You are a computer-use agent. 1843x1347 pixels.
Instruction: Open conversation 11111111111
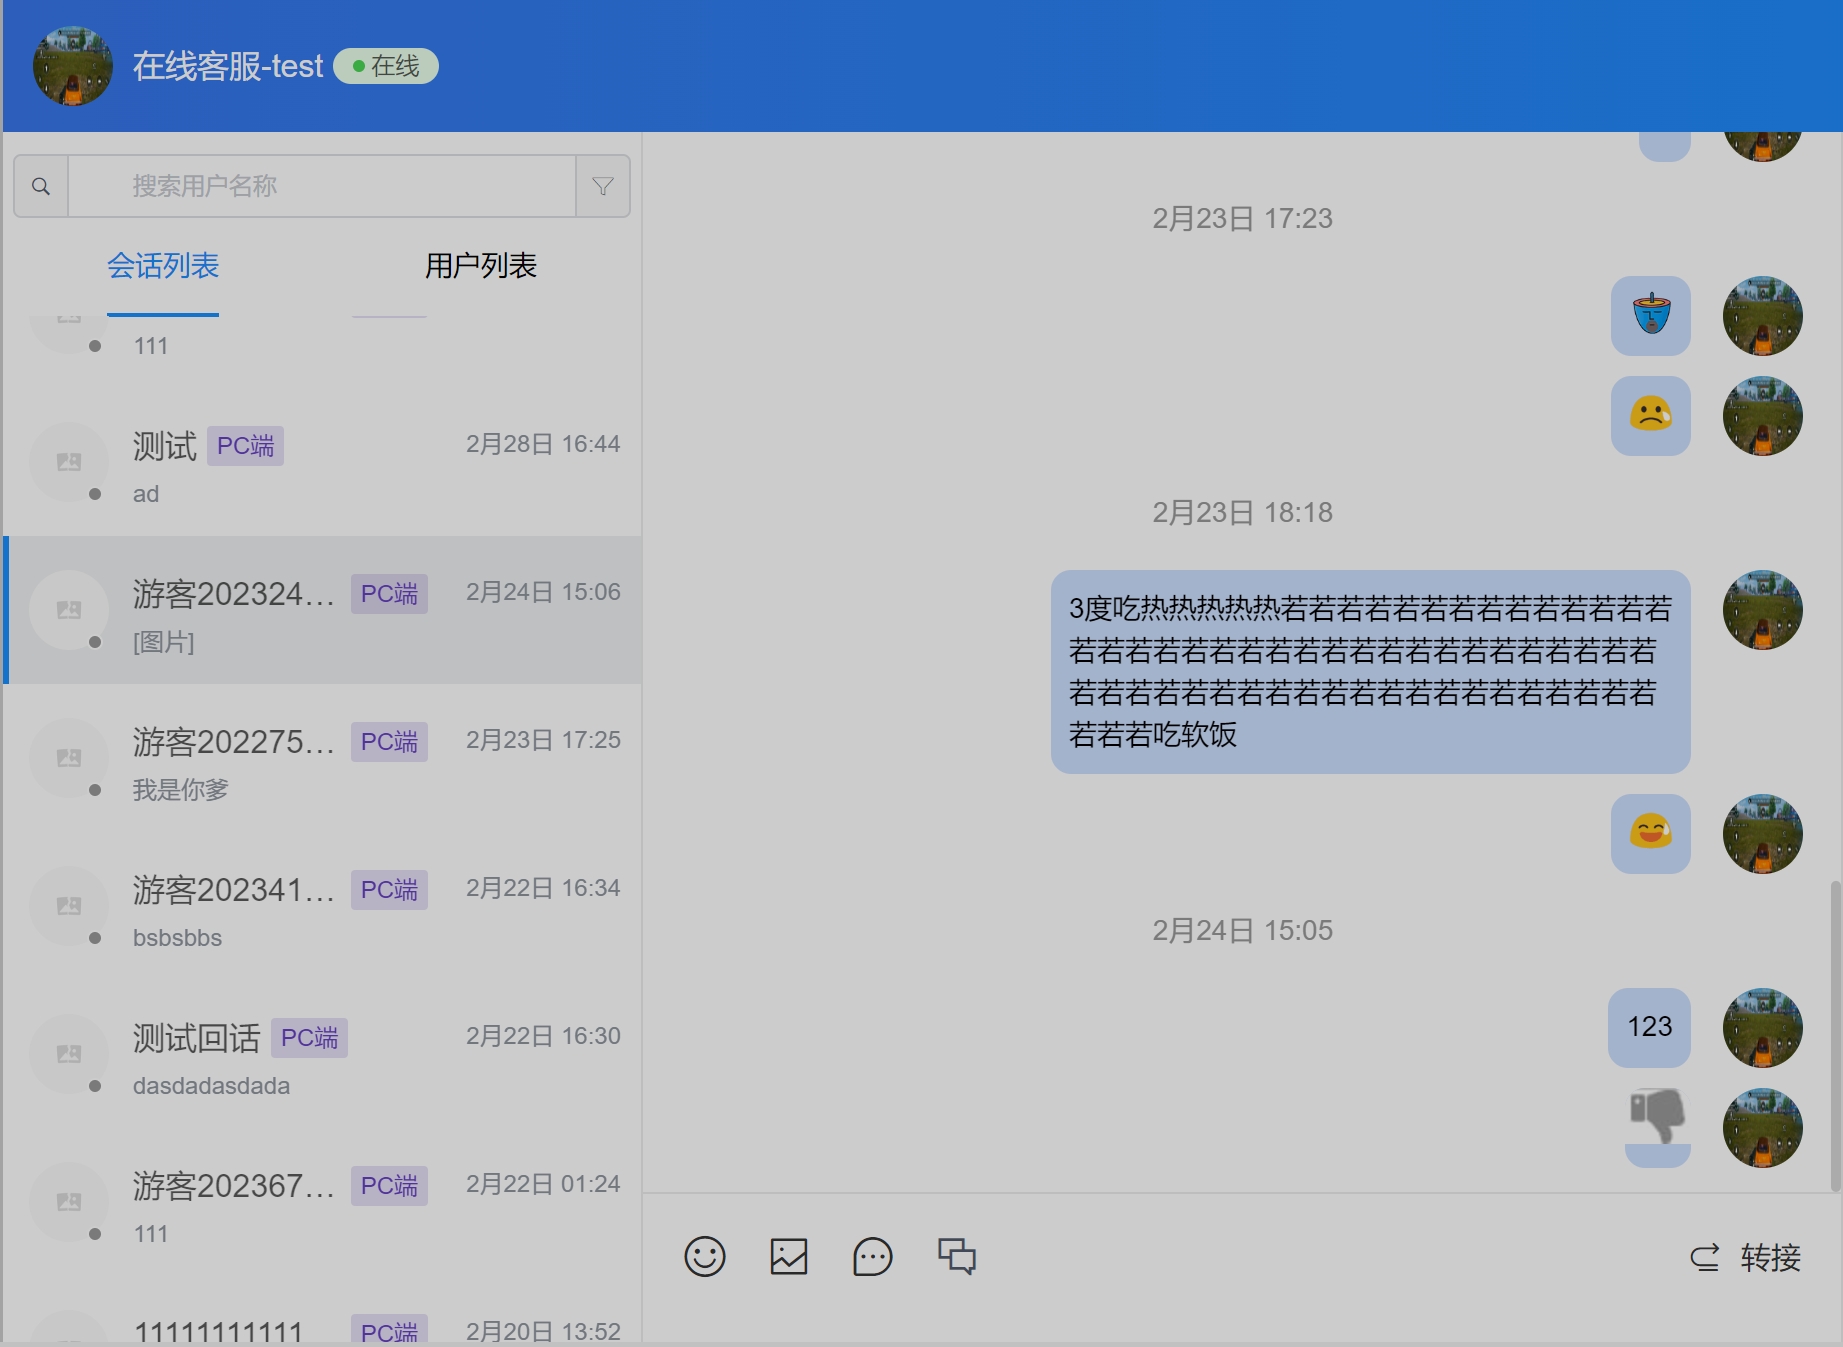tap(322, 1311)
